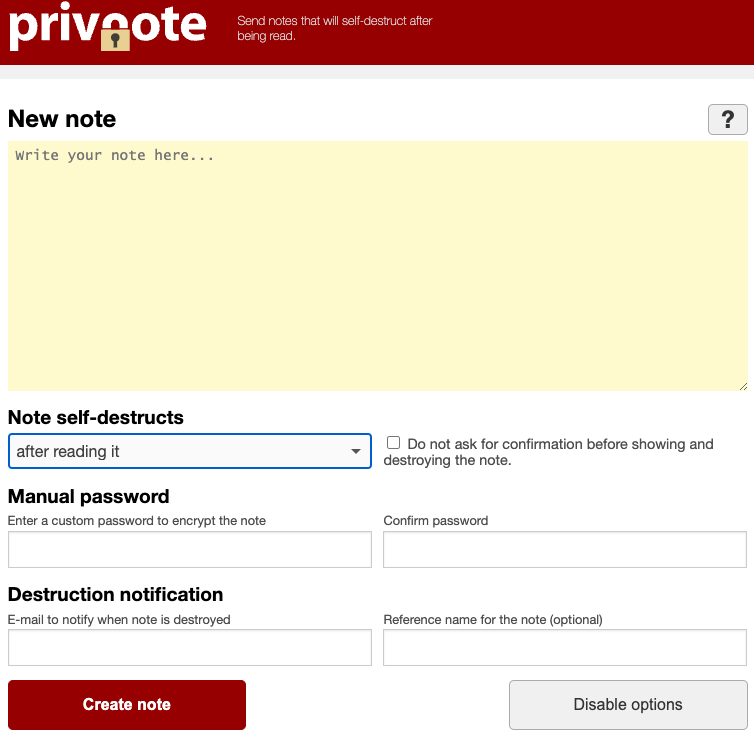This screenshot has height=752, width=754.
Task: Click the 'Do not ask for confirmation' label text
Action: (560, 444)
